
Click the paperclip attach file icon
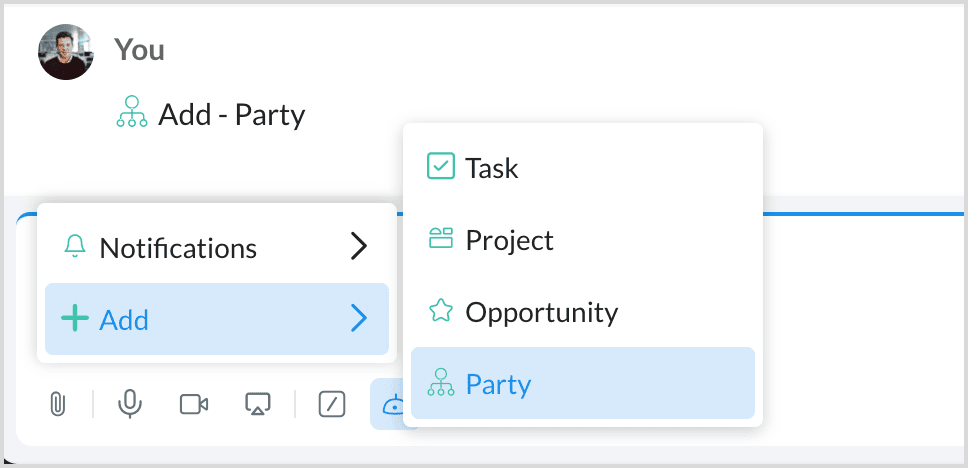tap(58, 404)
